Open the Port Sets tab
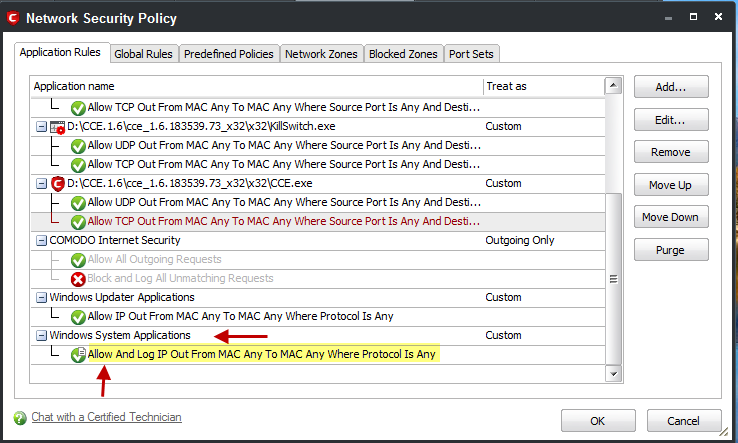This screenshot has height=443, width=738. point(471,54)
